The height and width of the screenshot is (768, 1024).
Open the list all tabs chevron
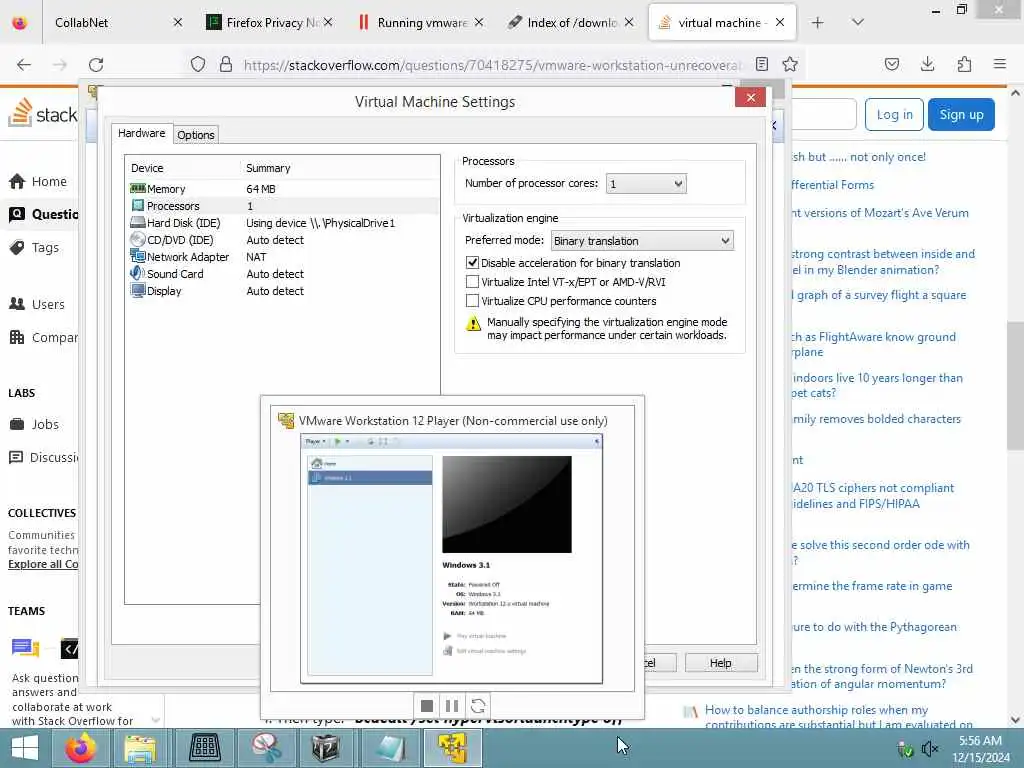(x=857, y=23)
